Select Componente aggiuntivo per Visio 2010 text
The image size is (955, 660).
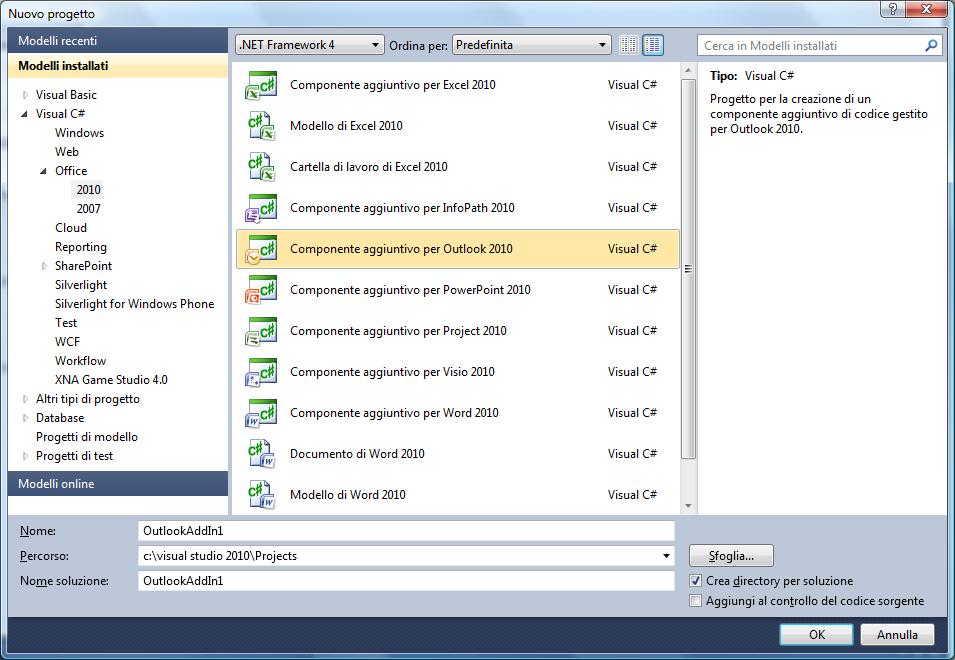392,372
